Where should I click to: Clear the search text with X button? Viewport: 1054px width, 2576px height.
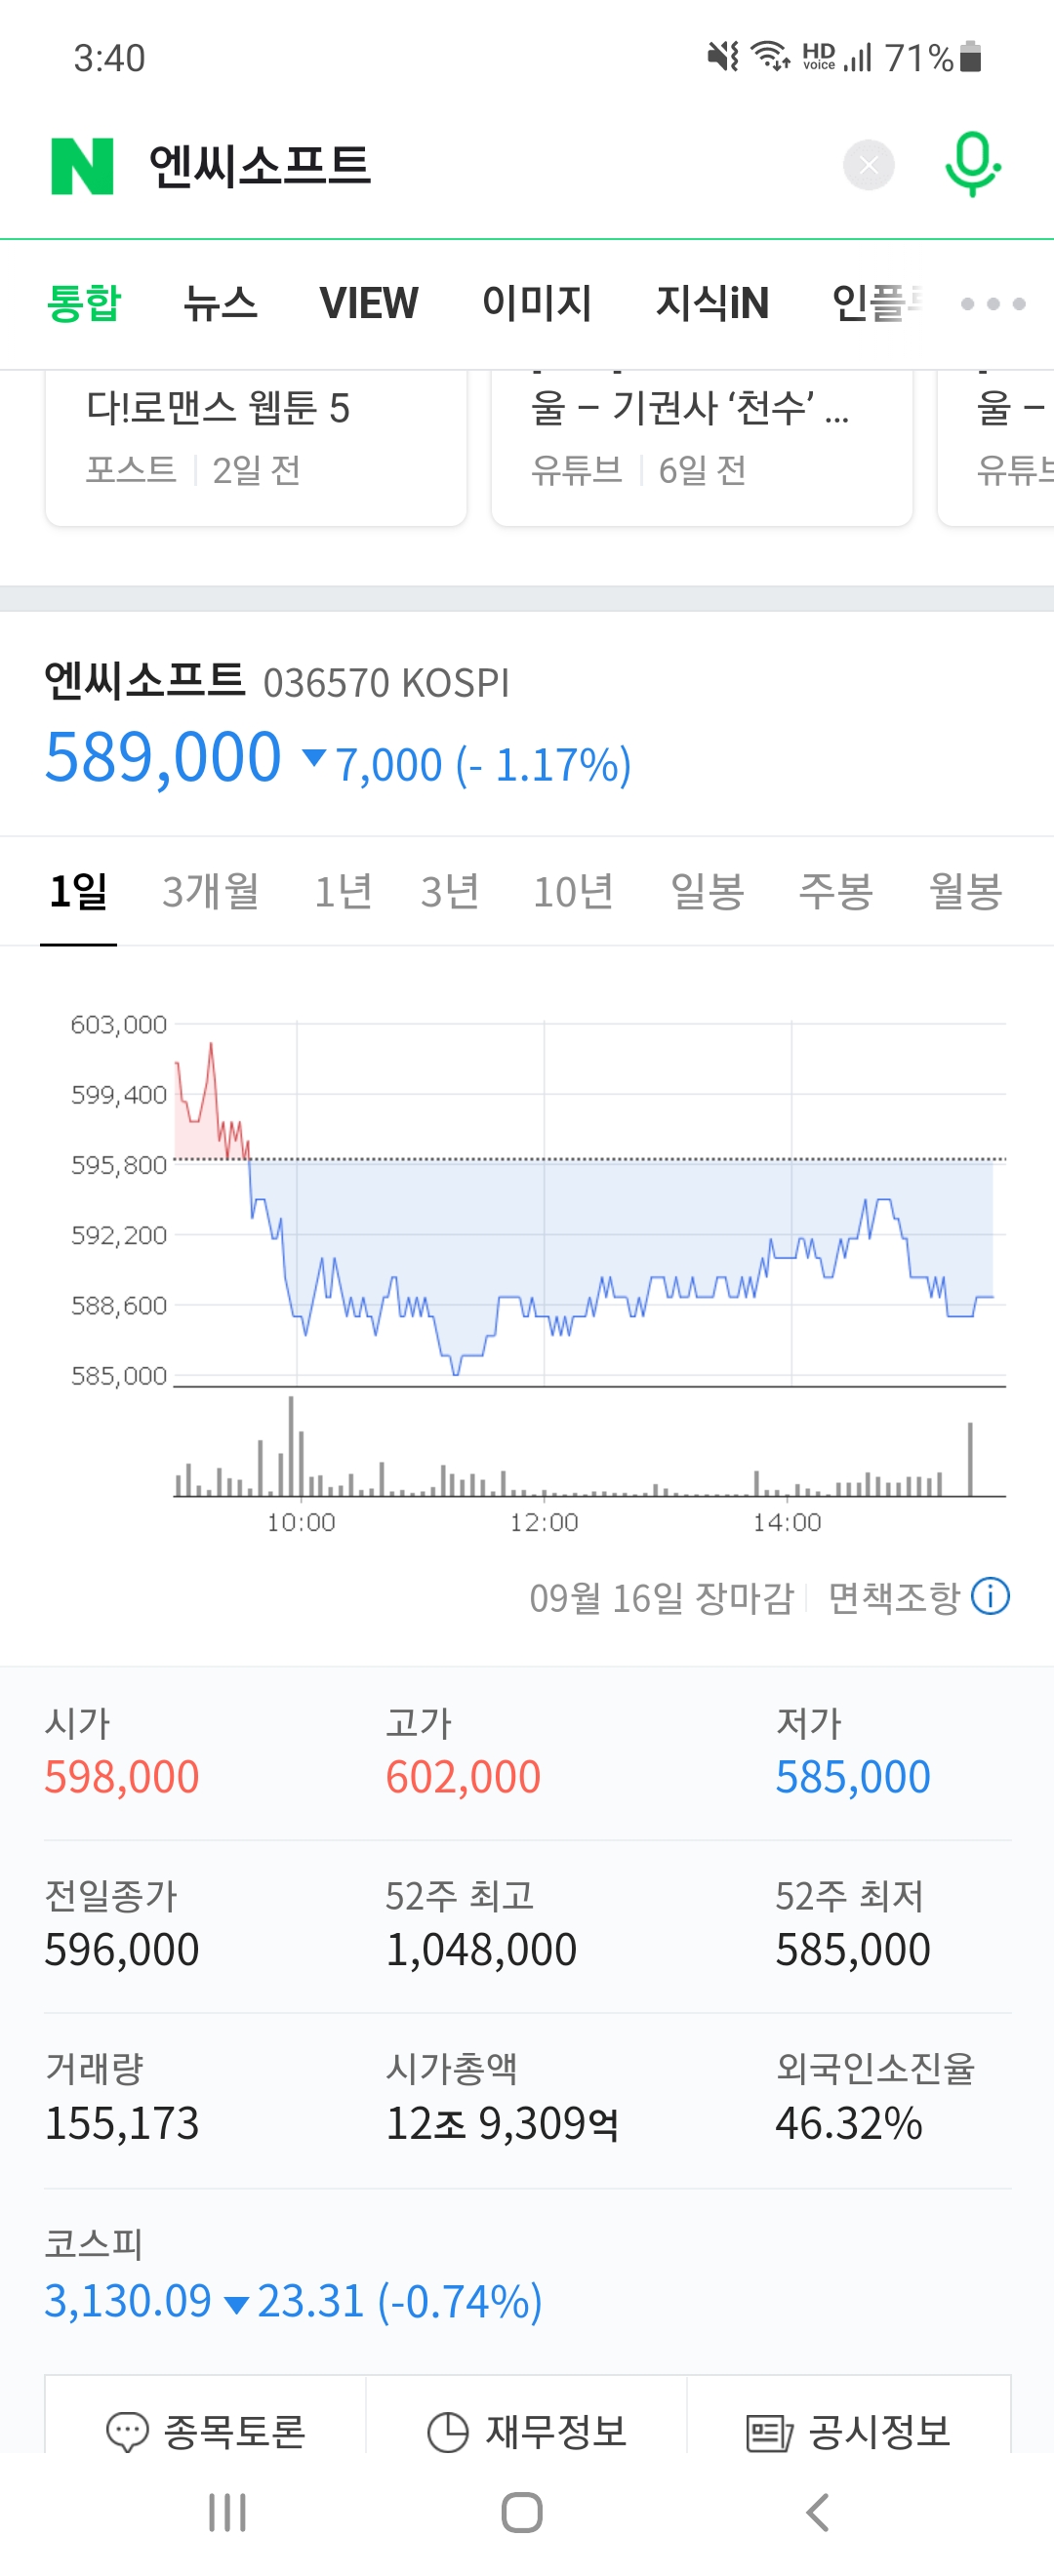click(x=868, y=165)
